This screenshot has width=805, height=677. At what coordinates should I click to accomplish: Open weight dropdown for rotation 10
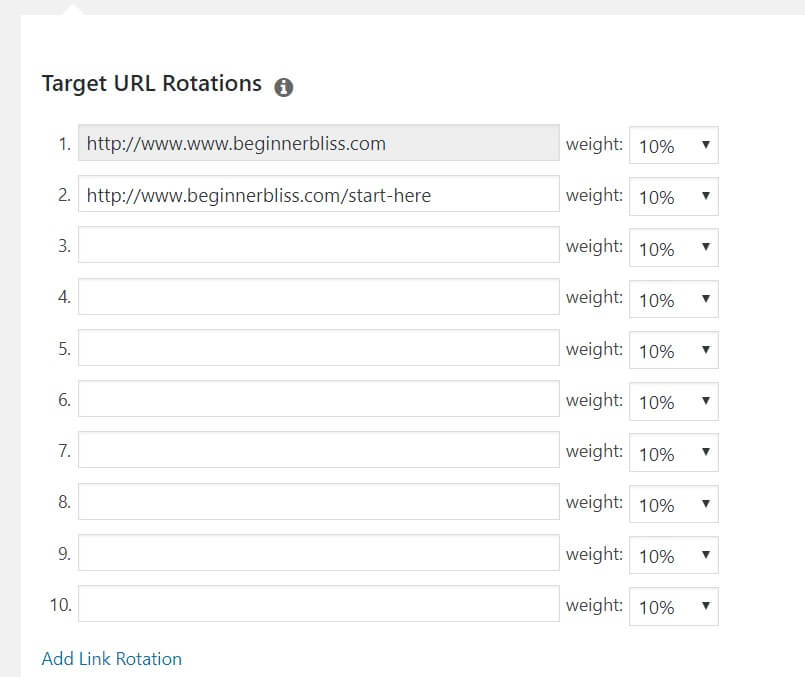point(673,606)
